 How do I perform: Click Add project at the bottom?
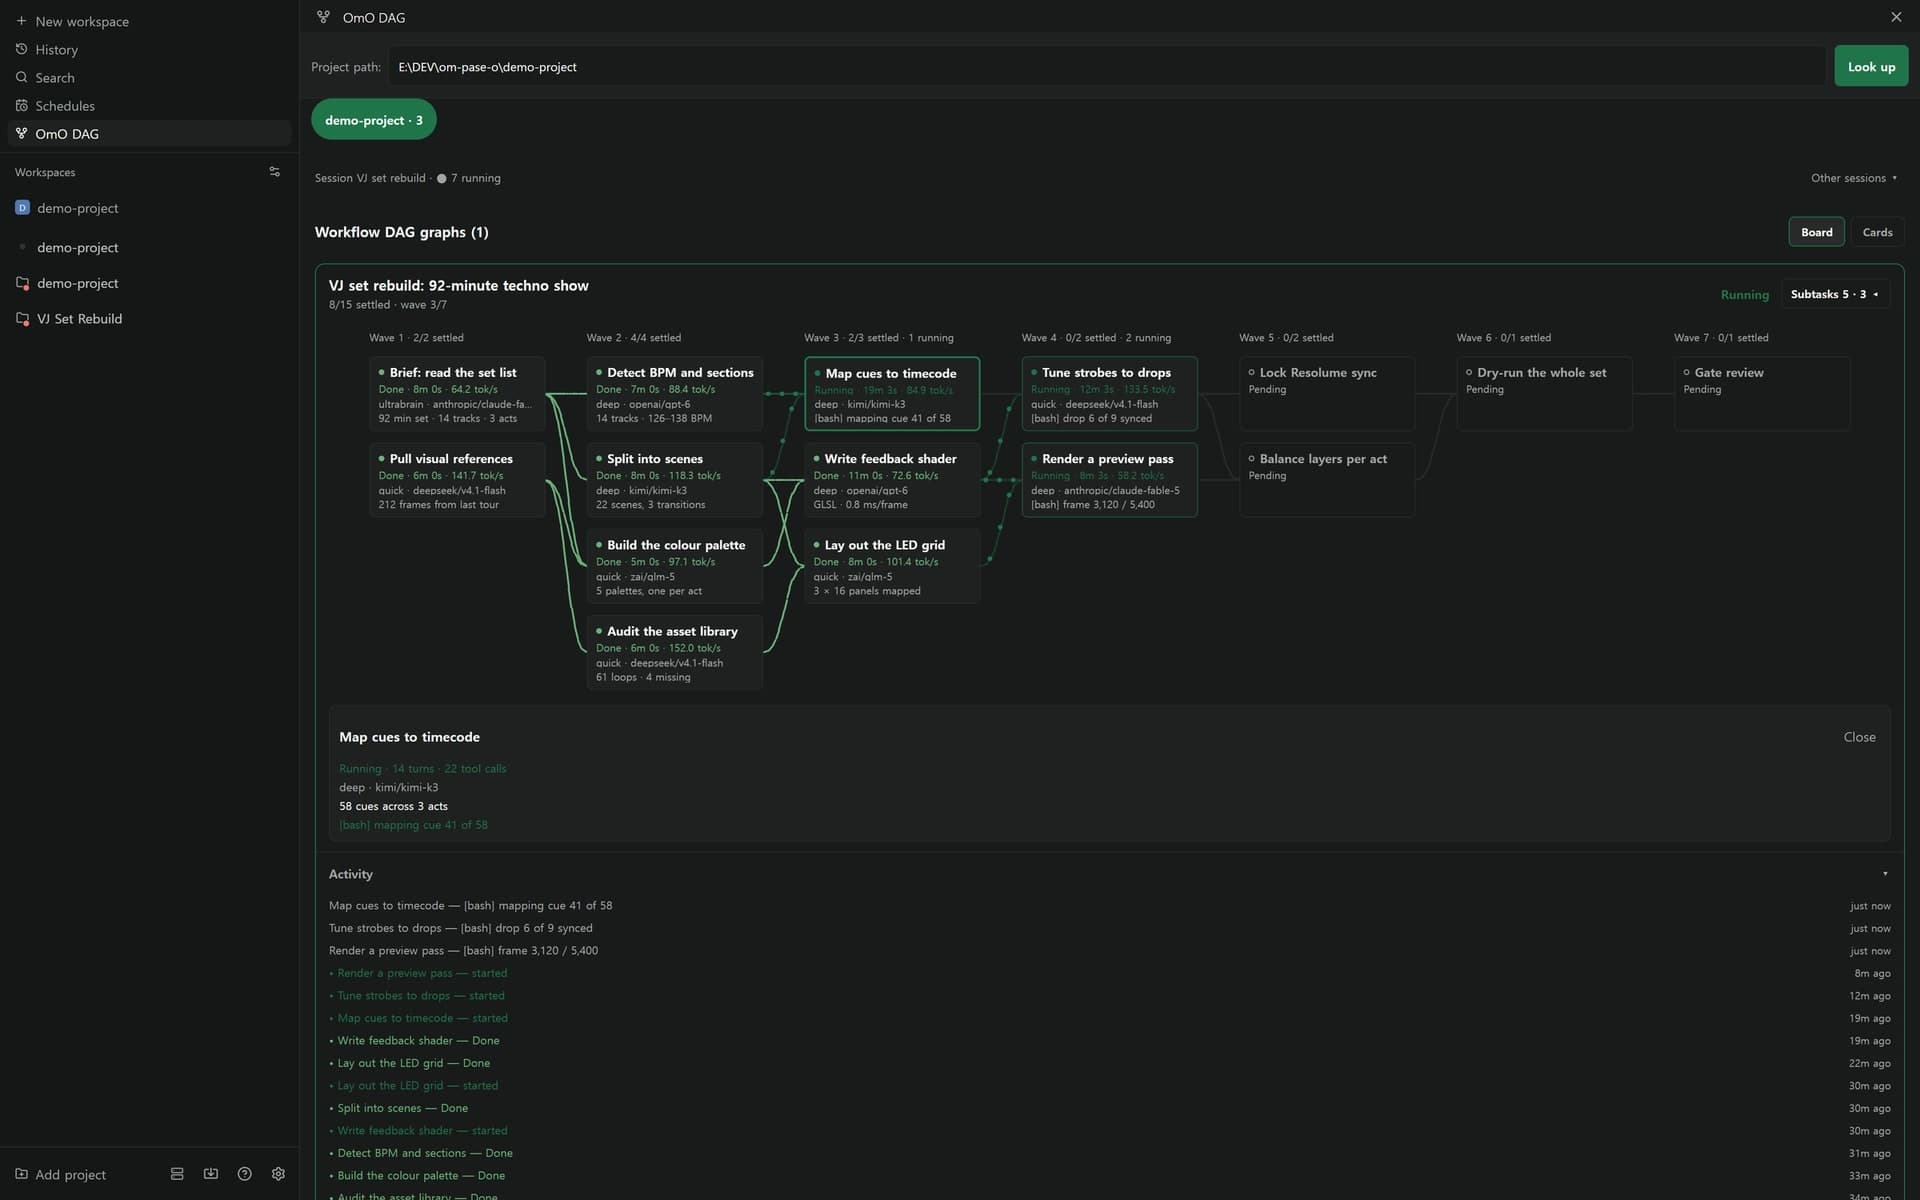pos(61,1174)
